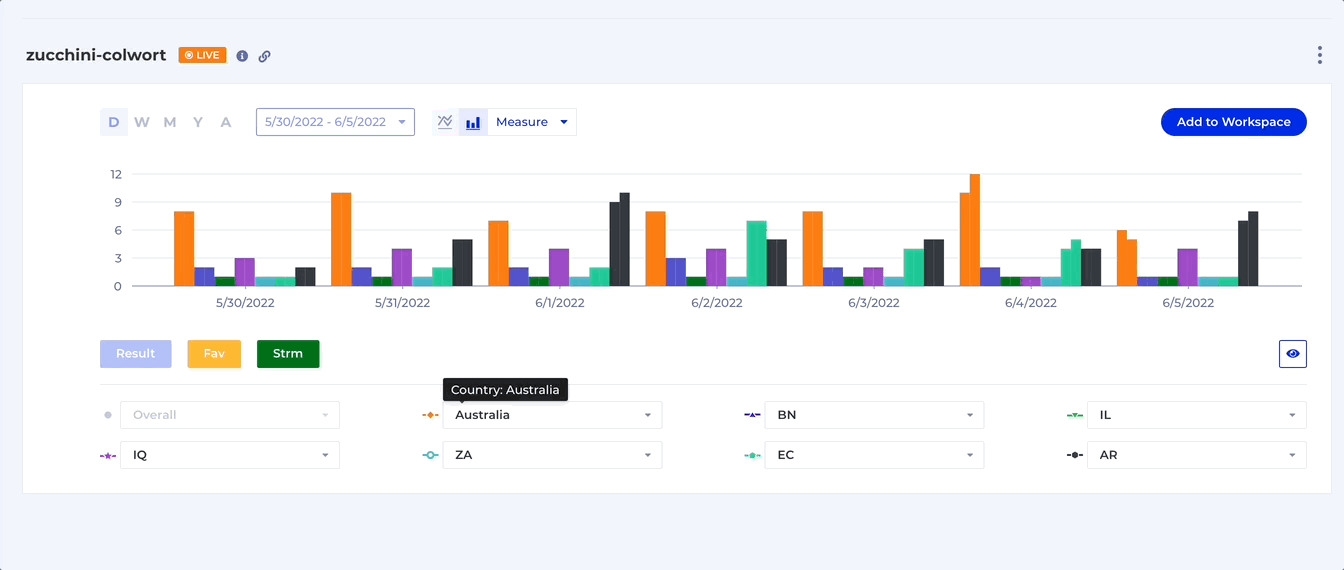Switch to bar chart view

coord(473,122)
